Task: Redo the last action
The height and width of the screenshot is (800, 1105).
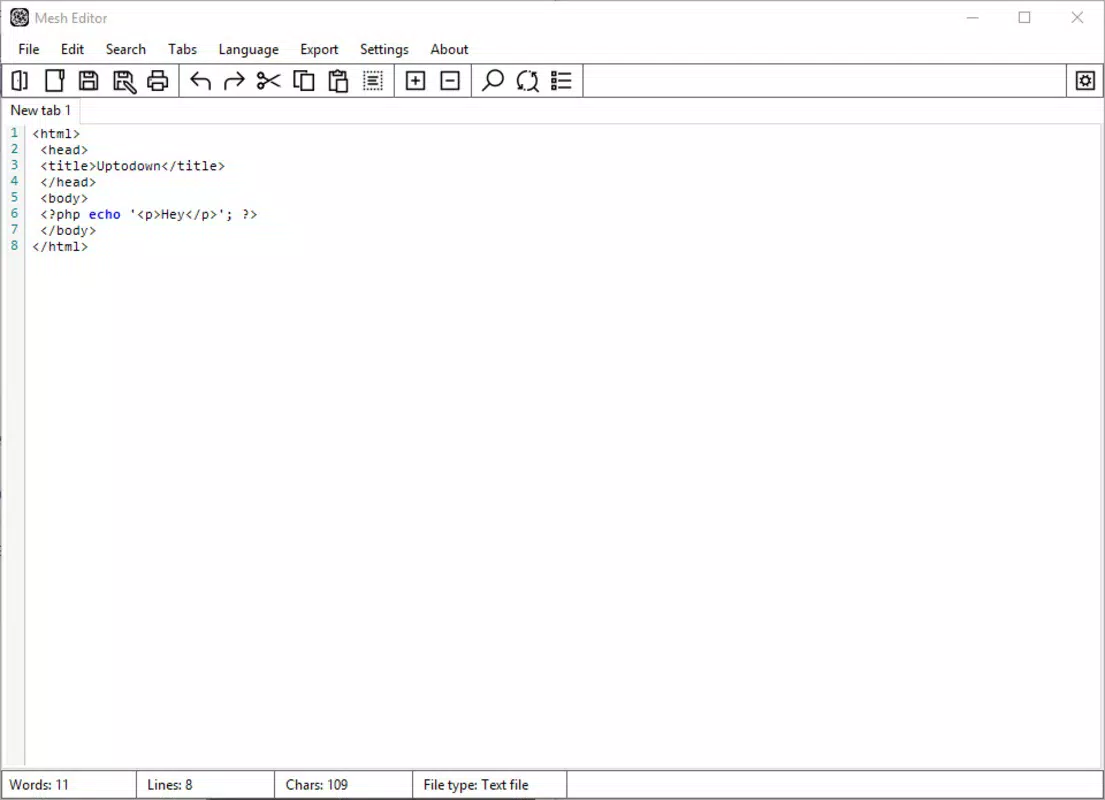Action: [234, 81]
